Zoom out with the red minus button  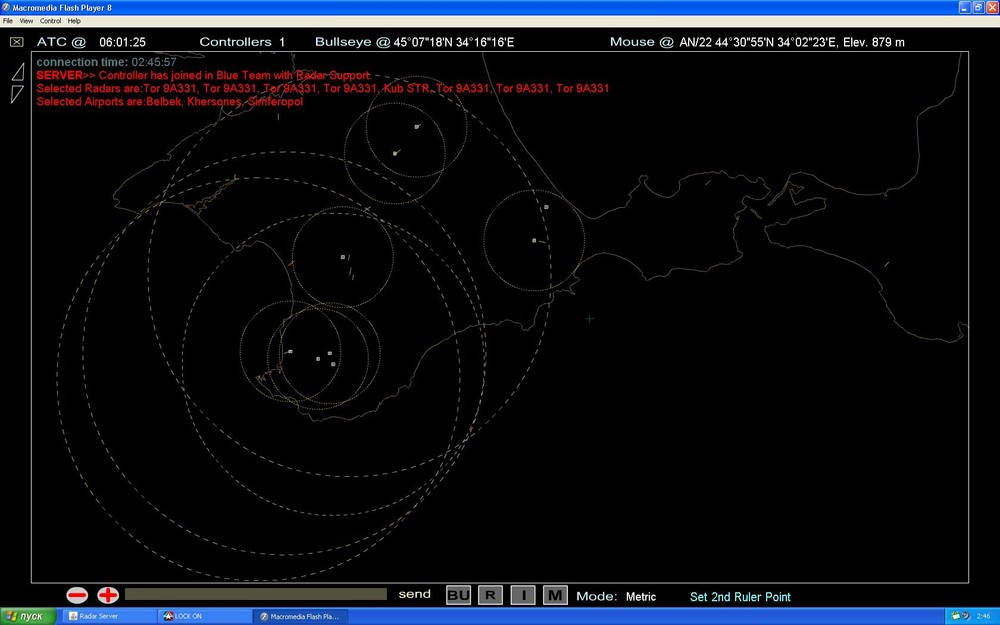tap(77, 595)
